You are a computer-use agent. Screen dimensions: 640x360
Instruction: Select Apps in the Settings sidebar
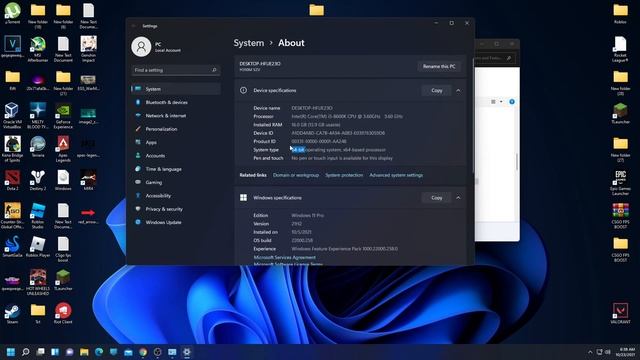pos(176,142)
